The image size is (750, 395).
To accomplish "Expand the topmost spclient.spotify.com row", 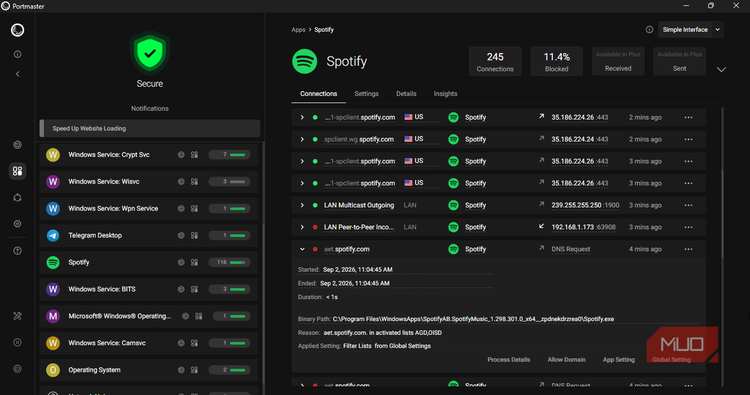I will click(x=302, y=117).
